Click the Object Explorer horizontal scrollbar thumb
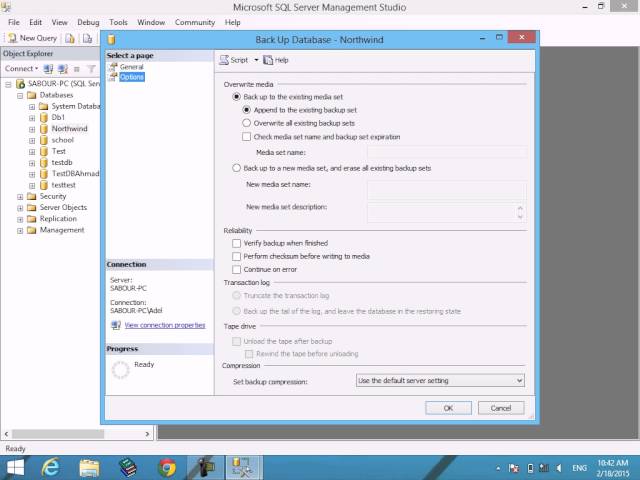Screen dimensions: 640x480 [x=58, y=433]
